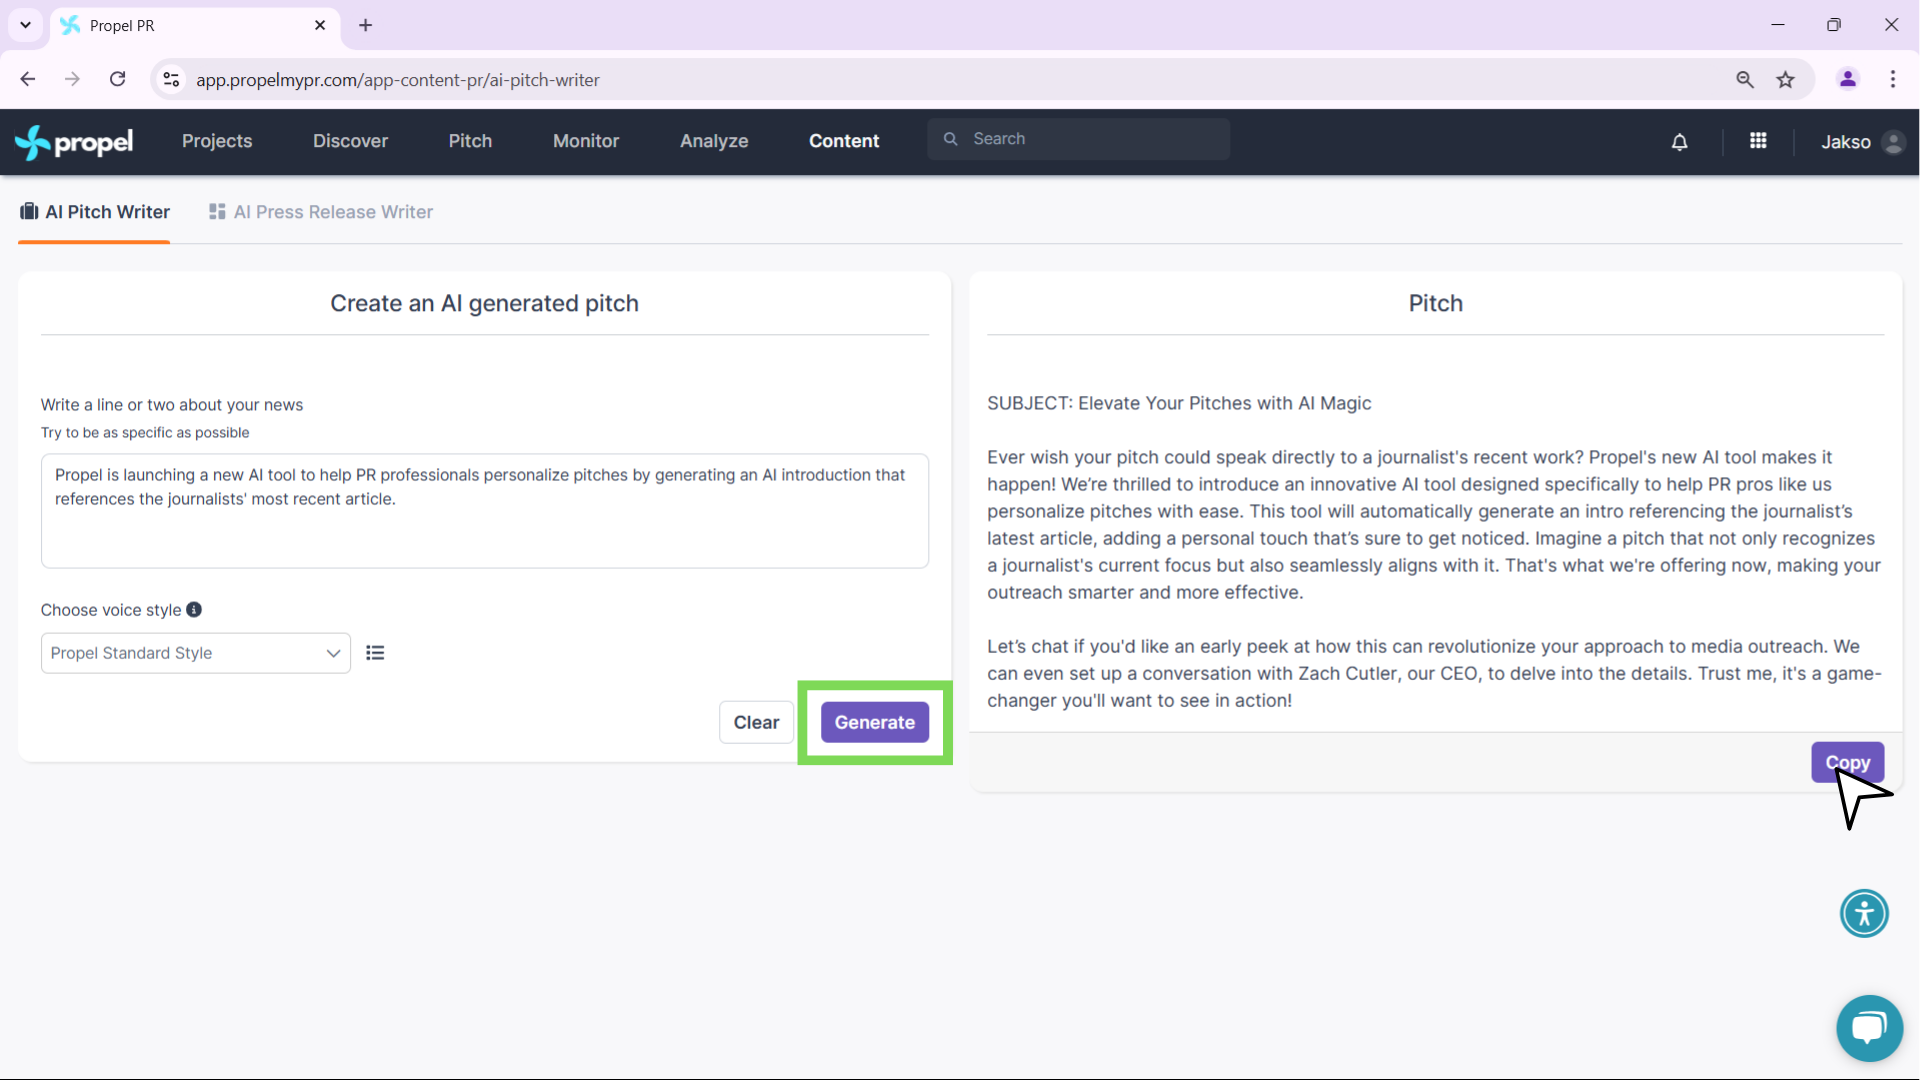1920x1080 pixels.
Task: Reload the page
Action: click(117, 79)
